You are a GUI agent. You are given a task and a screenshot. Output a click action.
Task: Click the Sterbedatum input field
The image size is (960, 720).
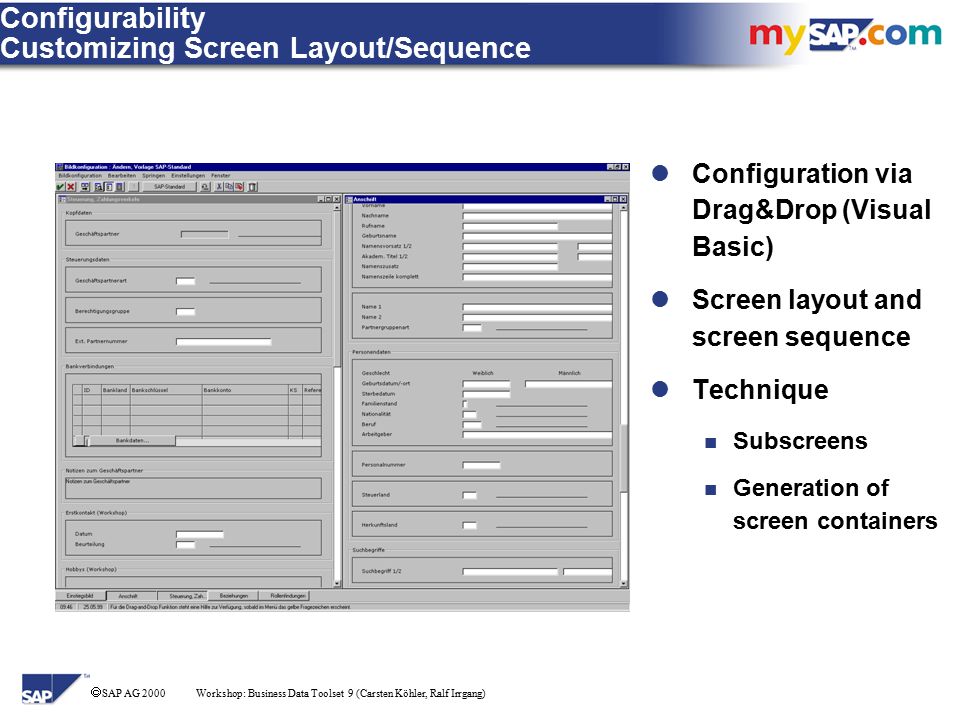click(x=486, y=394)
